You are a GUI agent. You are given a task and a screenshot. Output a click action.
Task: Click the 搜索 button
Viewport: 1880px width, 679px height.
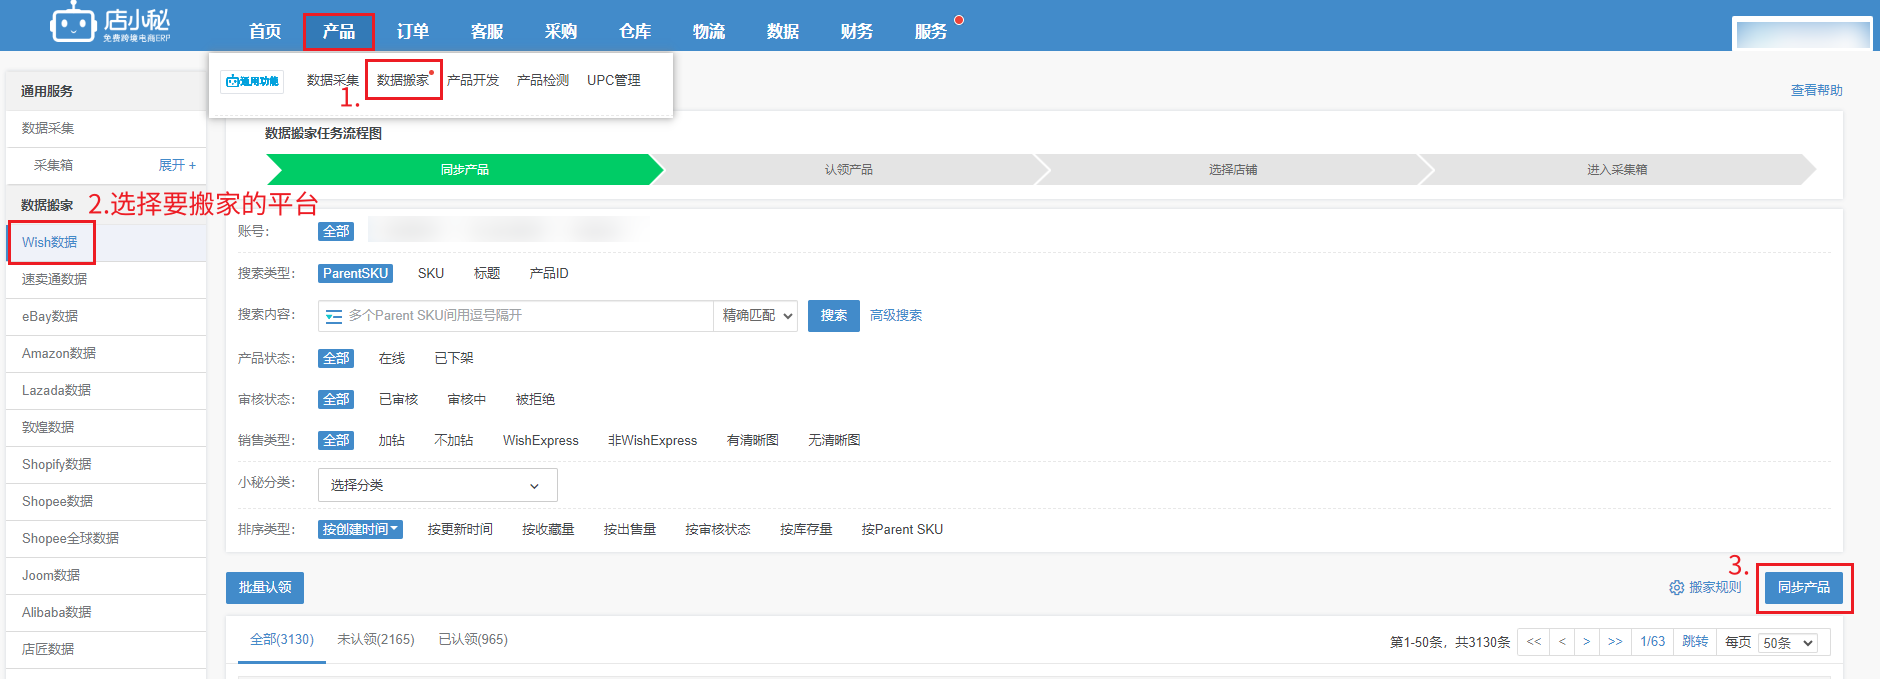pyautogui.click(x=834, y=316)
